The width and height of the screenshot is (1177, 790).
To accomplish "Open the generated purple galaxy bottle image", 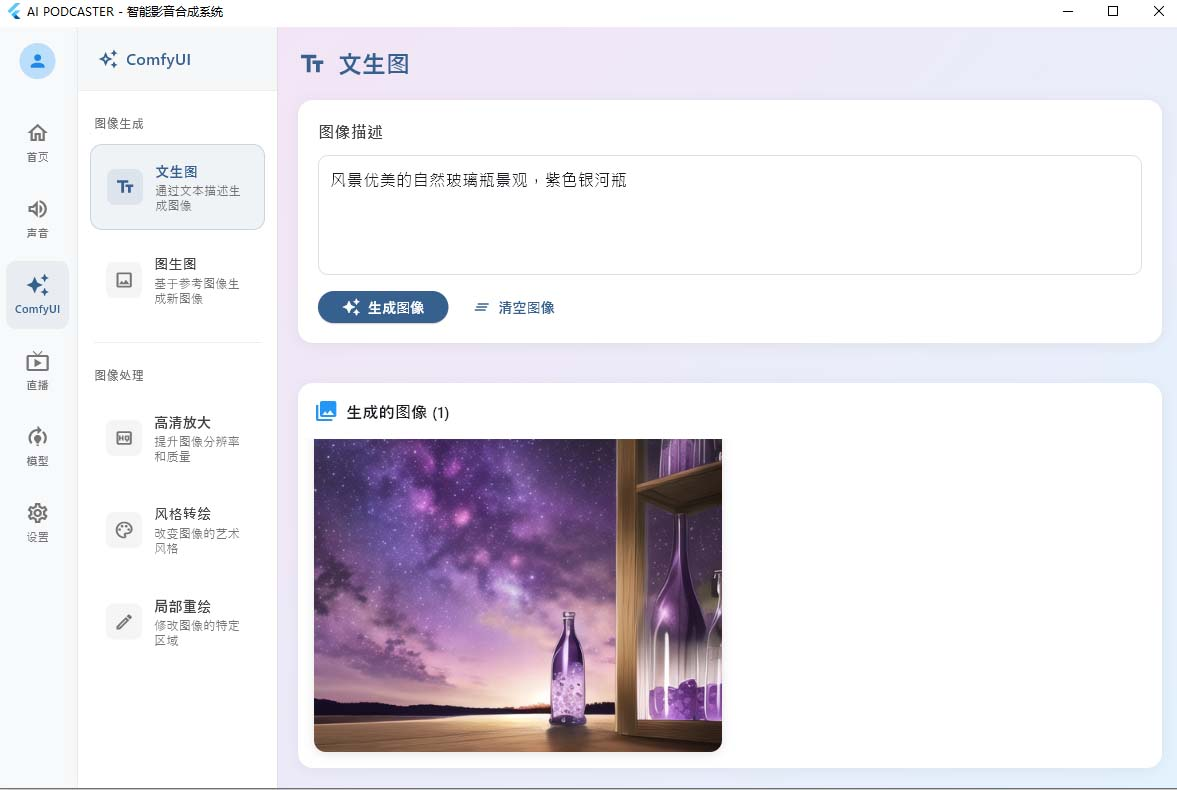I will [517, 594].
